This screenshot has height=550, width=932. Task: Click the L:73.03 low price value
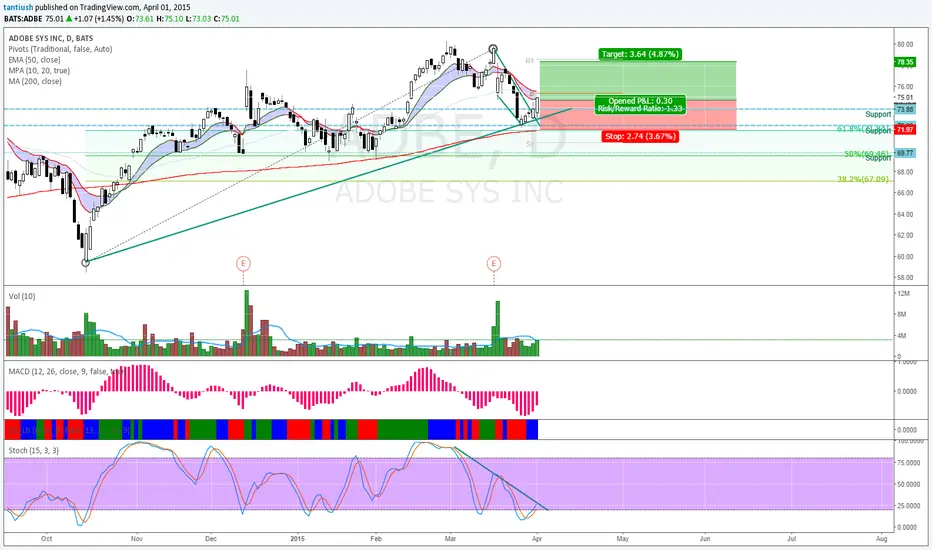pos(198,19)
